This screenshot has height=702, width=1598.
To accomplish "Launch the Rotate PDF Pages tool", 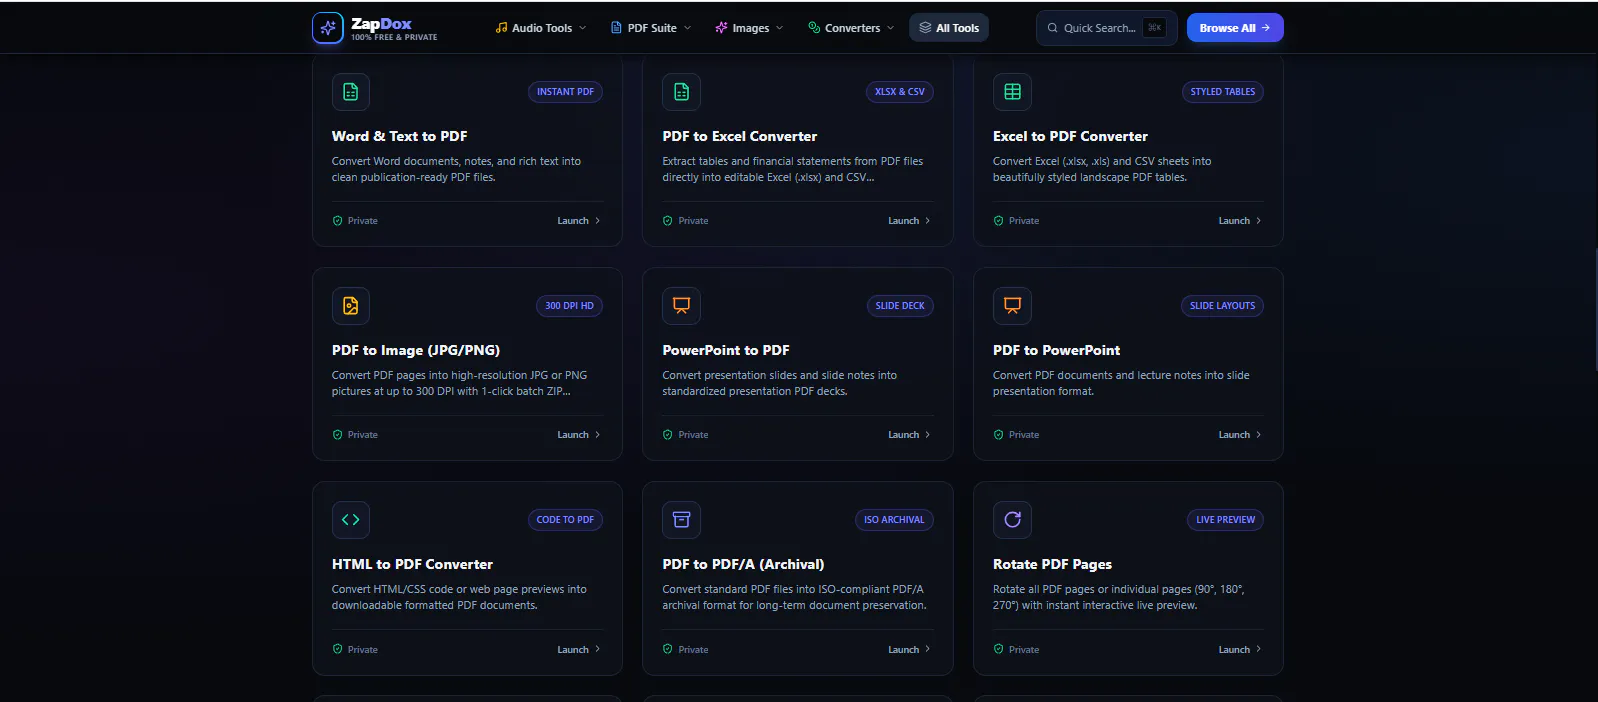I will point(1240,649).
